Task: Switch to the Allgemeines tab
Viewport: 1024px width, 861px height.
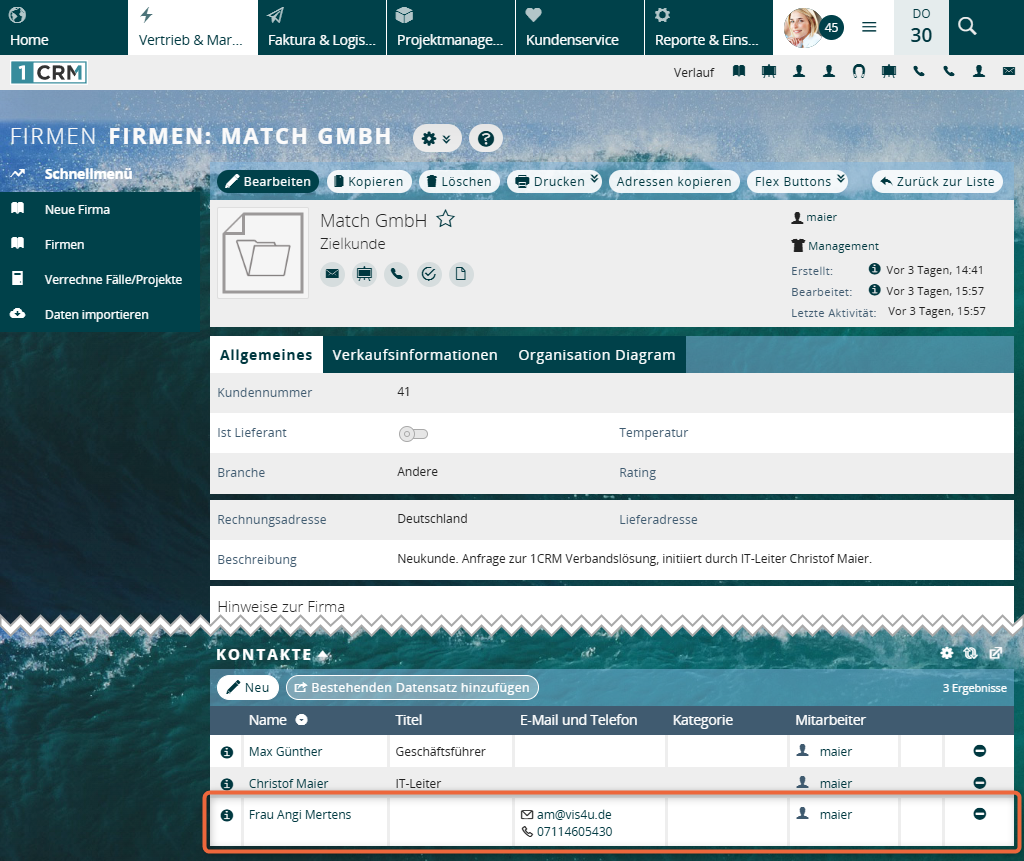Action: [266, 355]
